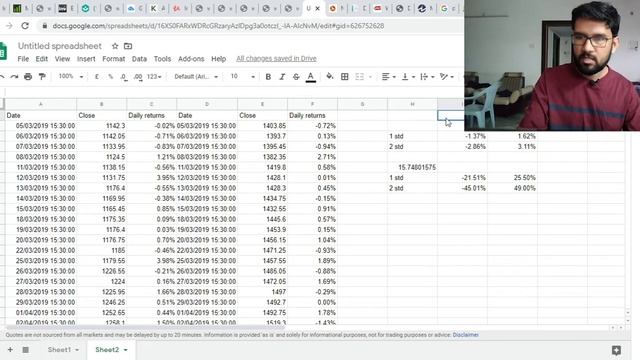
Task: Open the Help menu
Action: (x=218, y=59)
